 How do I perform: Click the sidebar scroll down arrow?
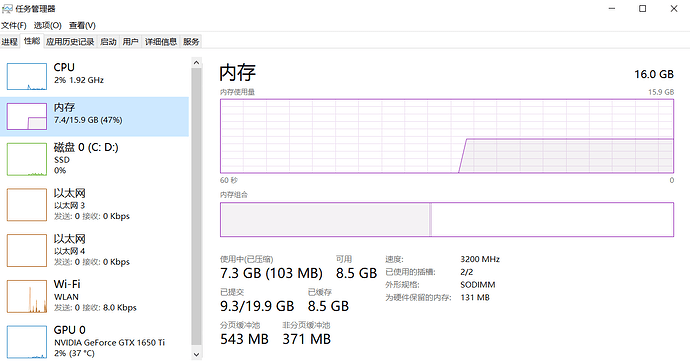coord(196,354)
